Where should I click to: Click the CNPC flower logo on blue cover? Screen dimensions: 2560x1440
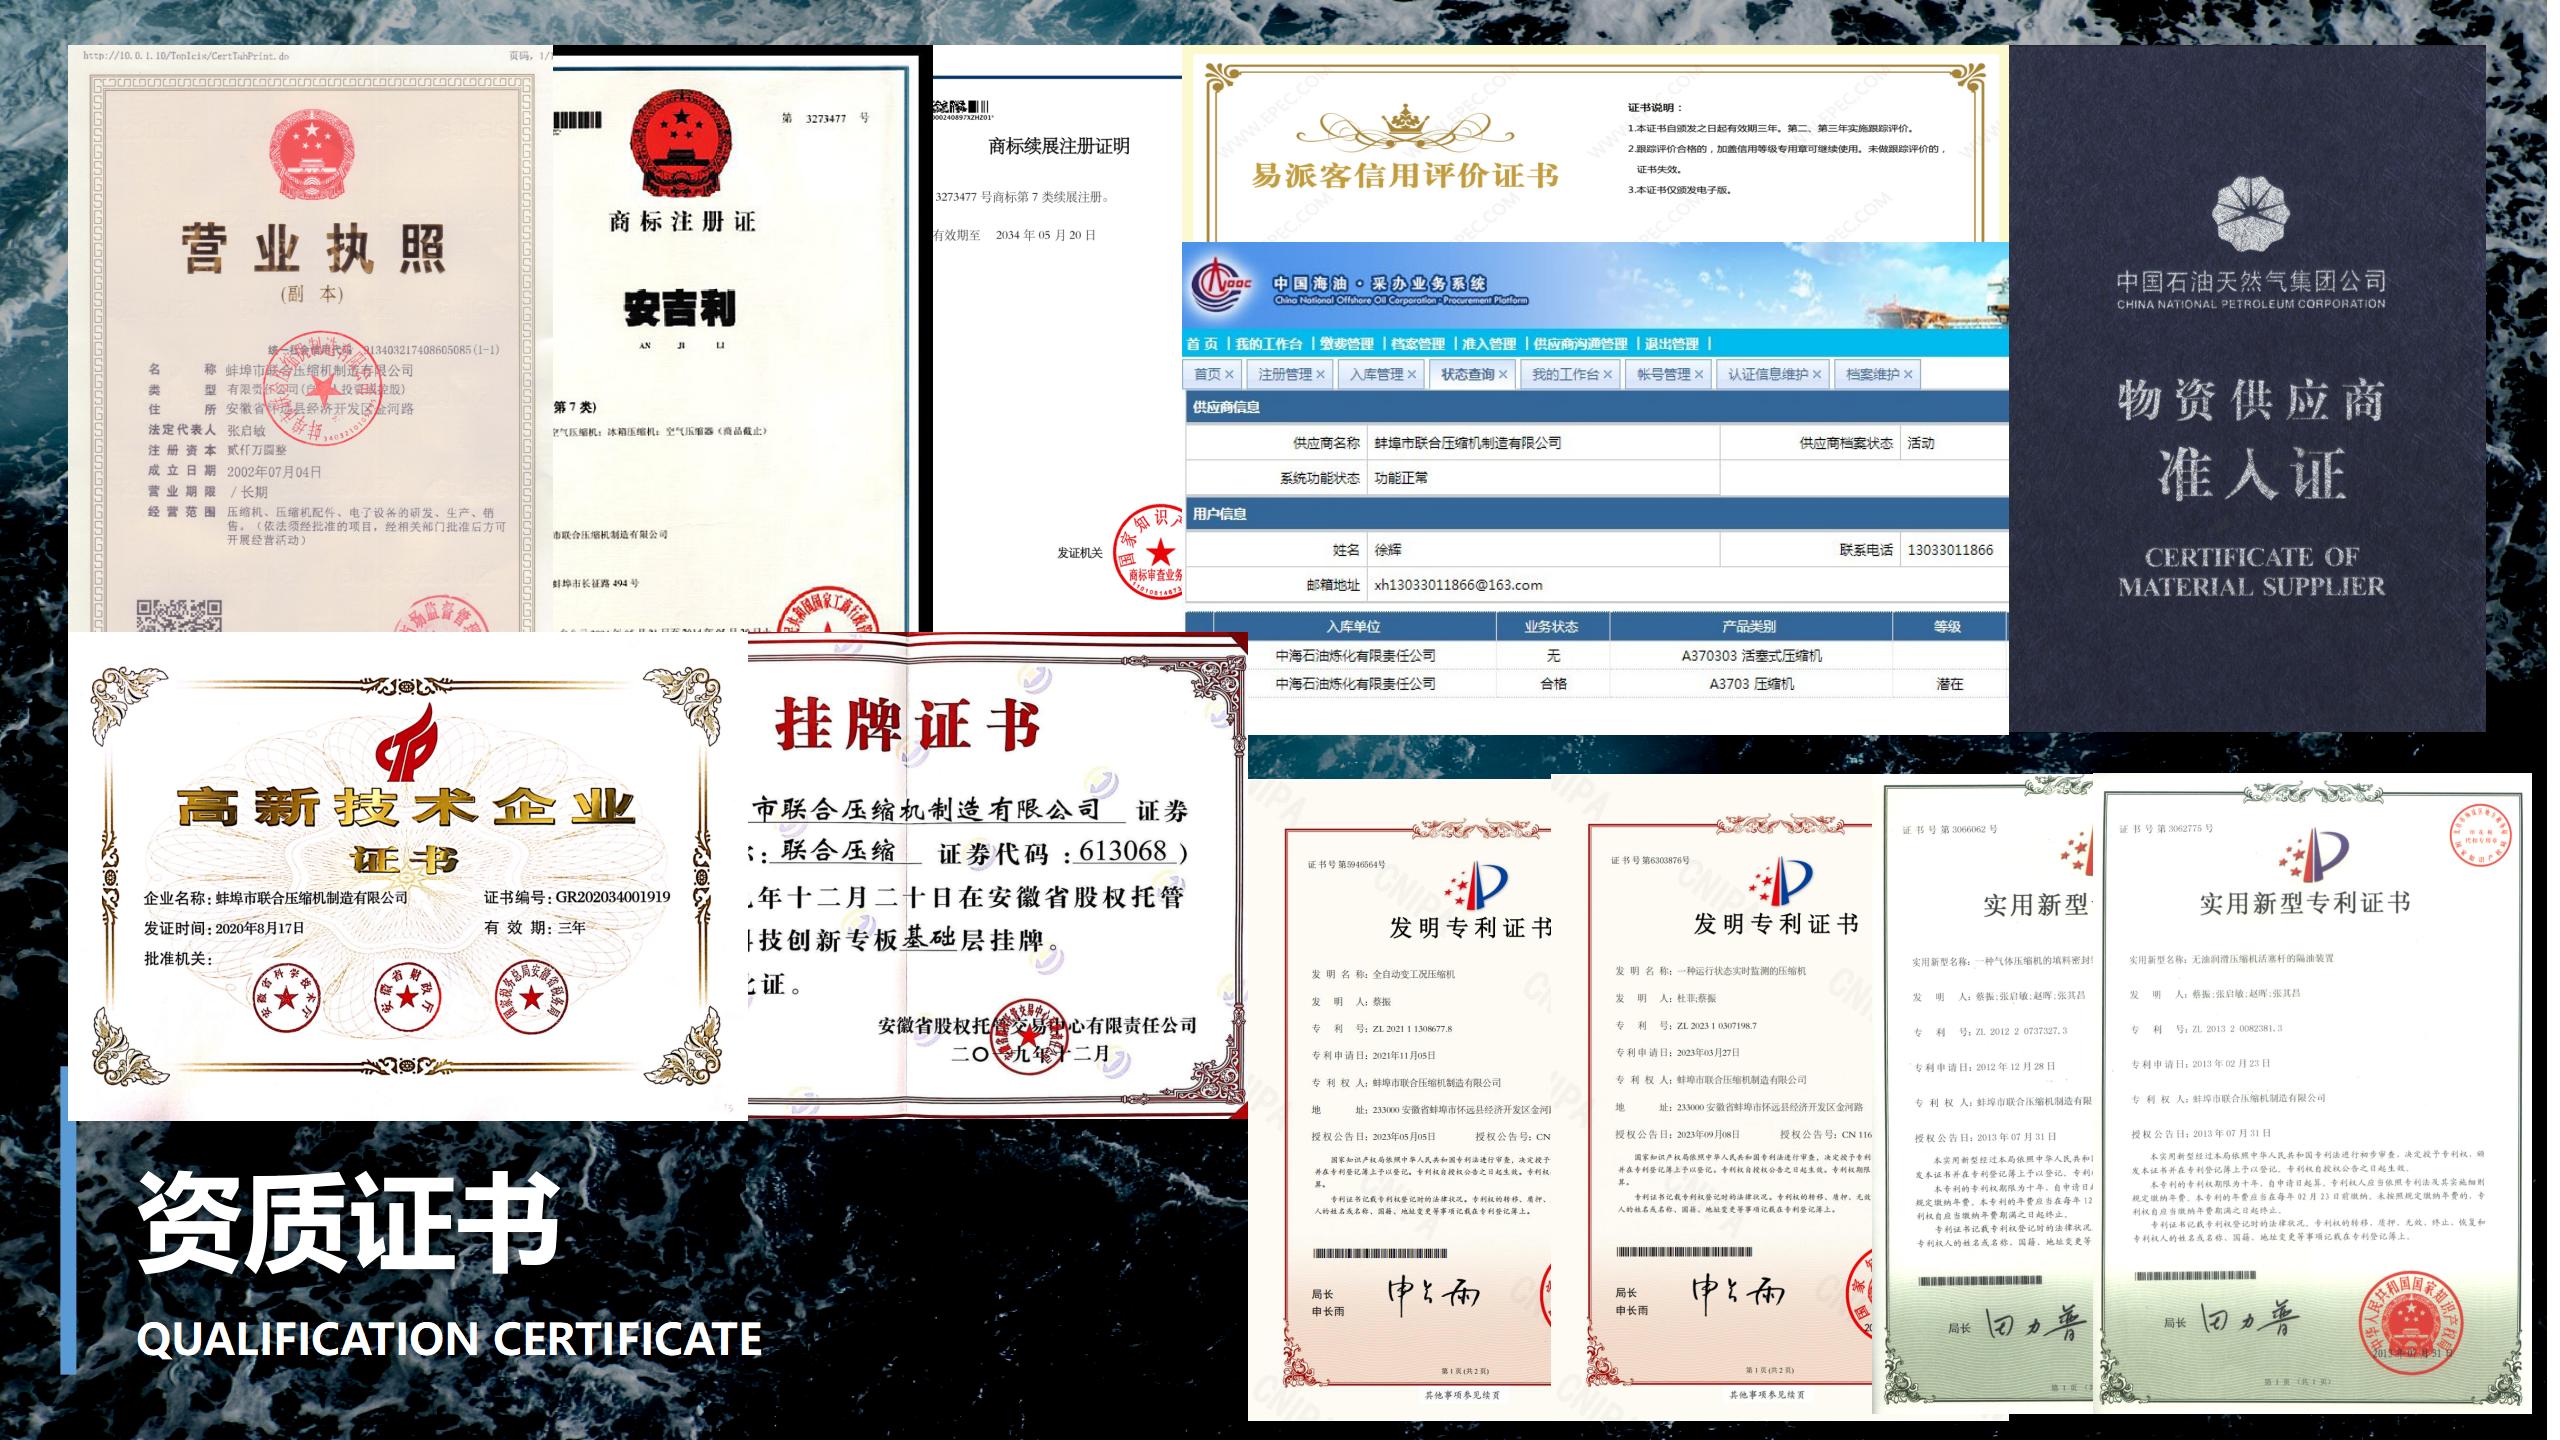2250,215
